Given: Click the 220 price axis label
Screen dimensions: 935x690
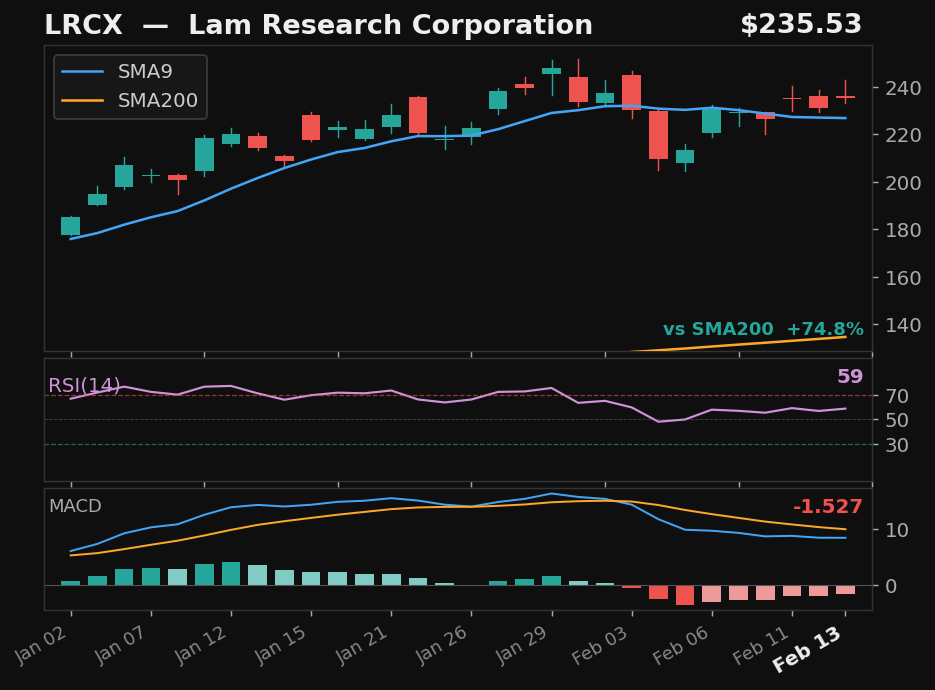Looking at the screenshot, I should point(903,135).
